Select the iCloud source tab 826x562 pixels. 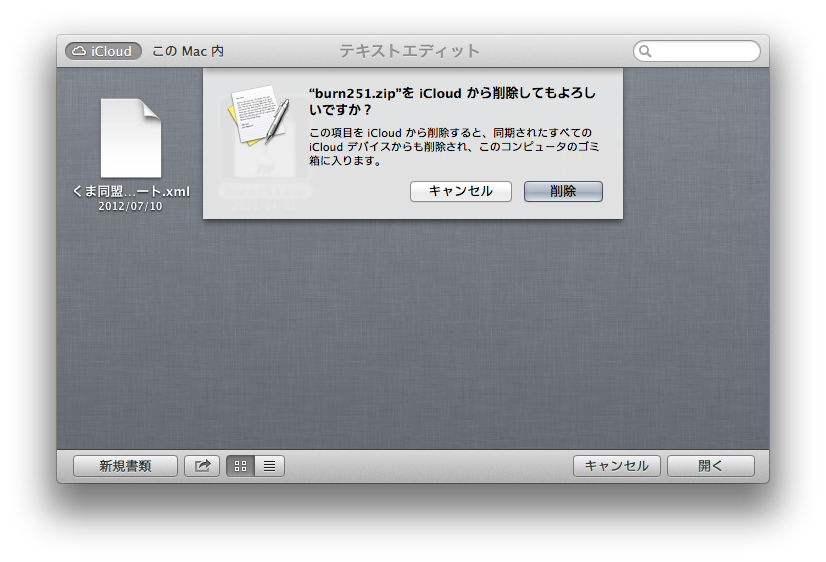pos(103,51)
